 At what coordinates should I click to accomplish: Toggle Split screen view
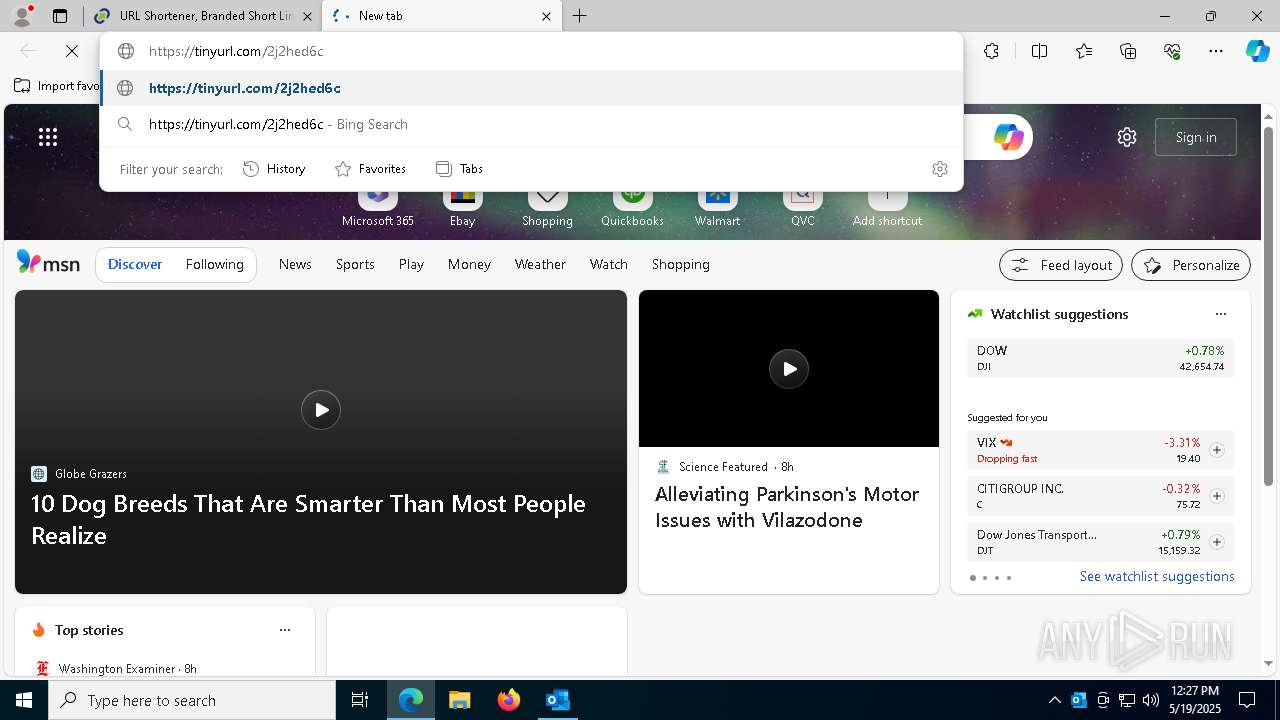click(x=1040, y=51)
